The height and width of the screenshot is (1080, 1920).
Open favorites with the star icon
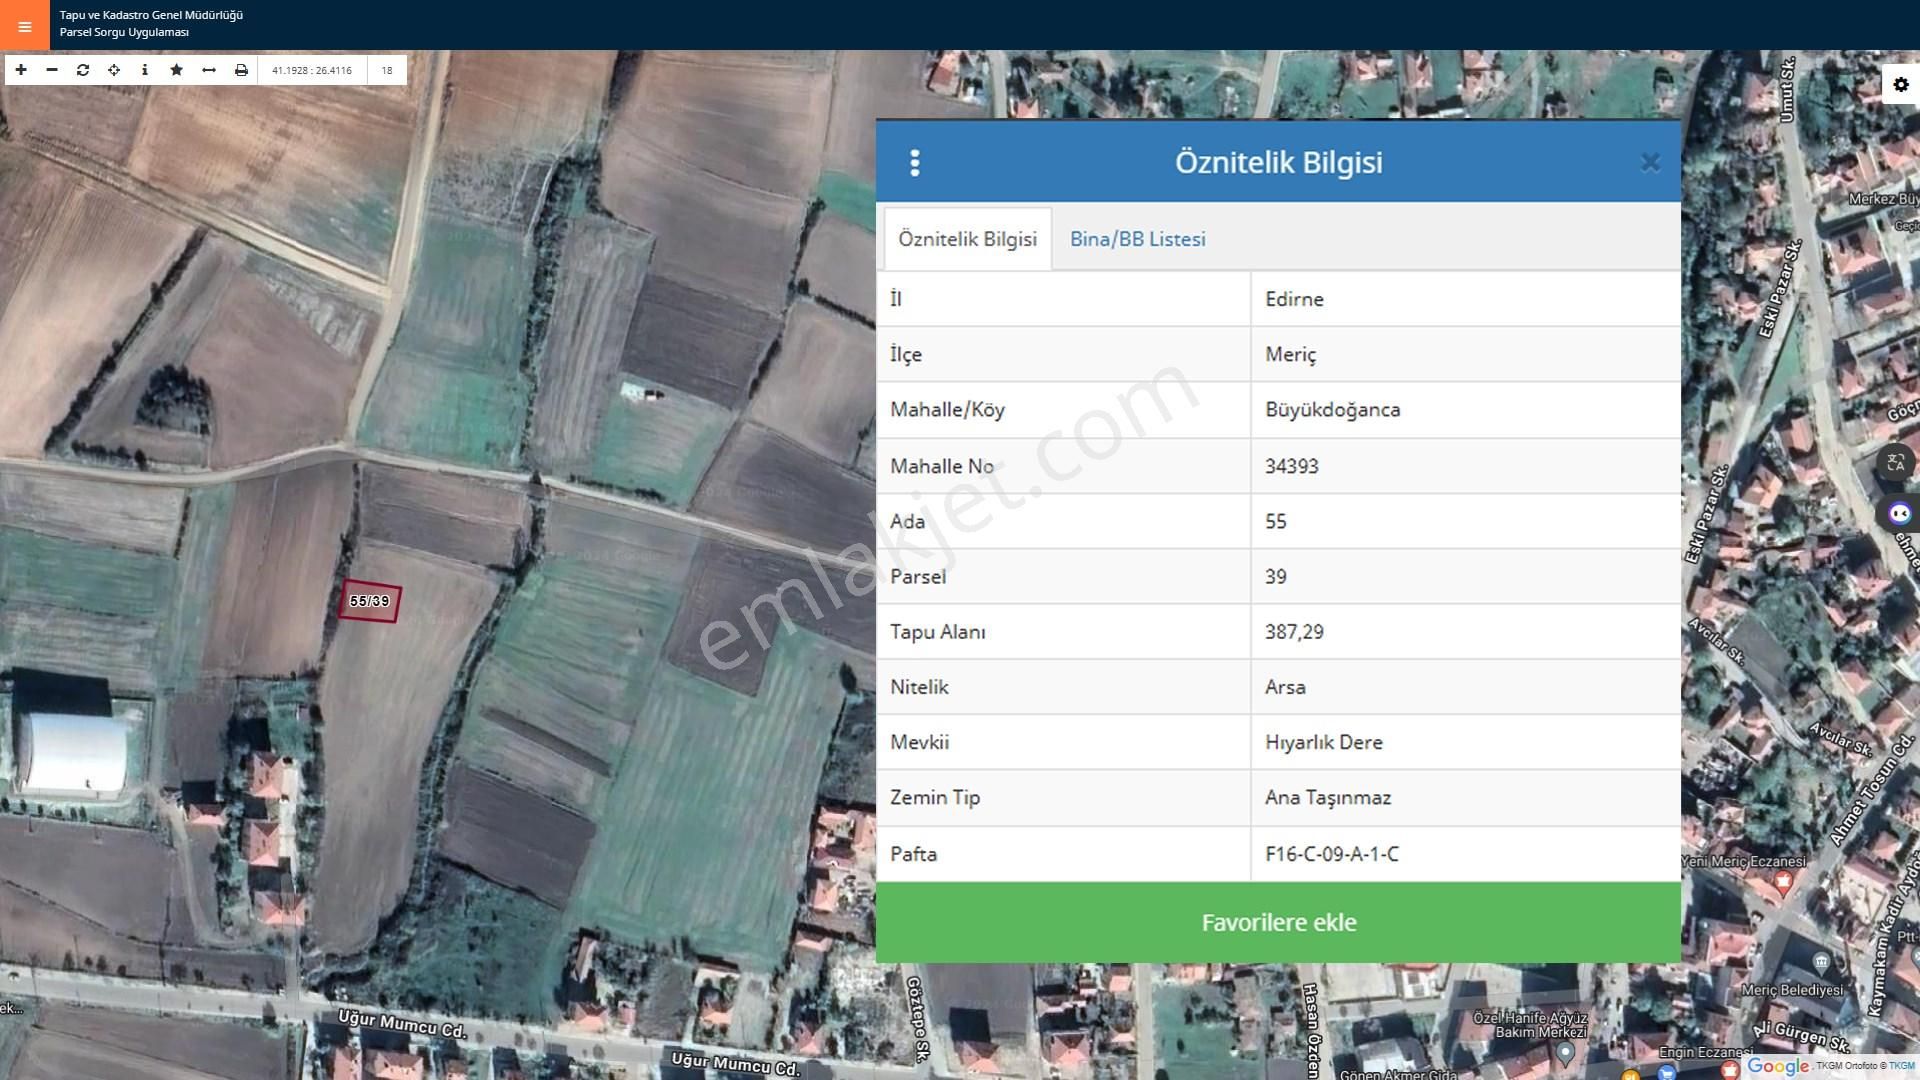(177, 70)
